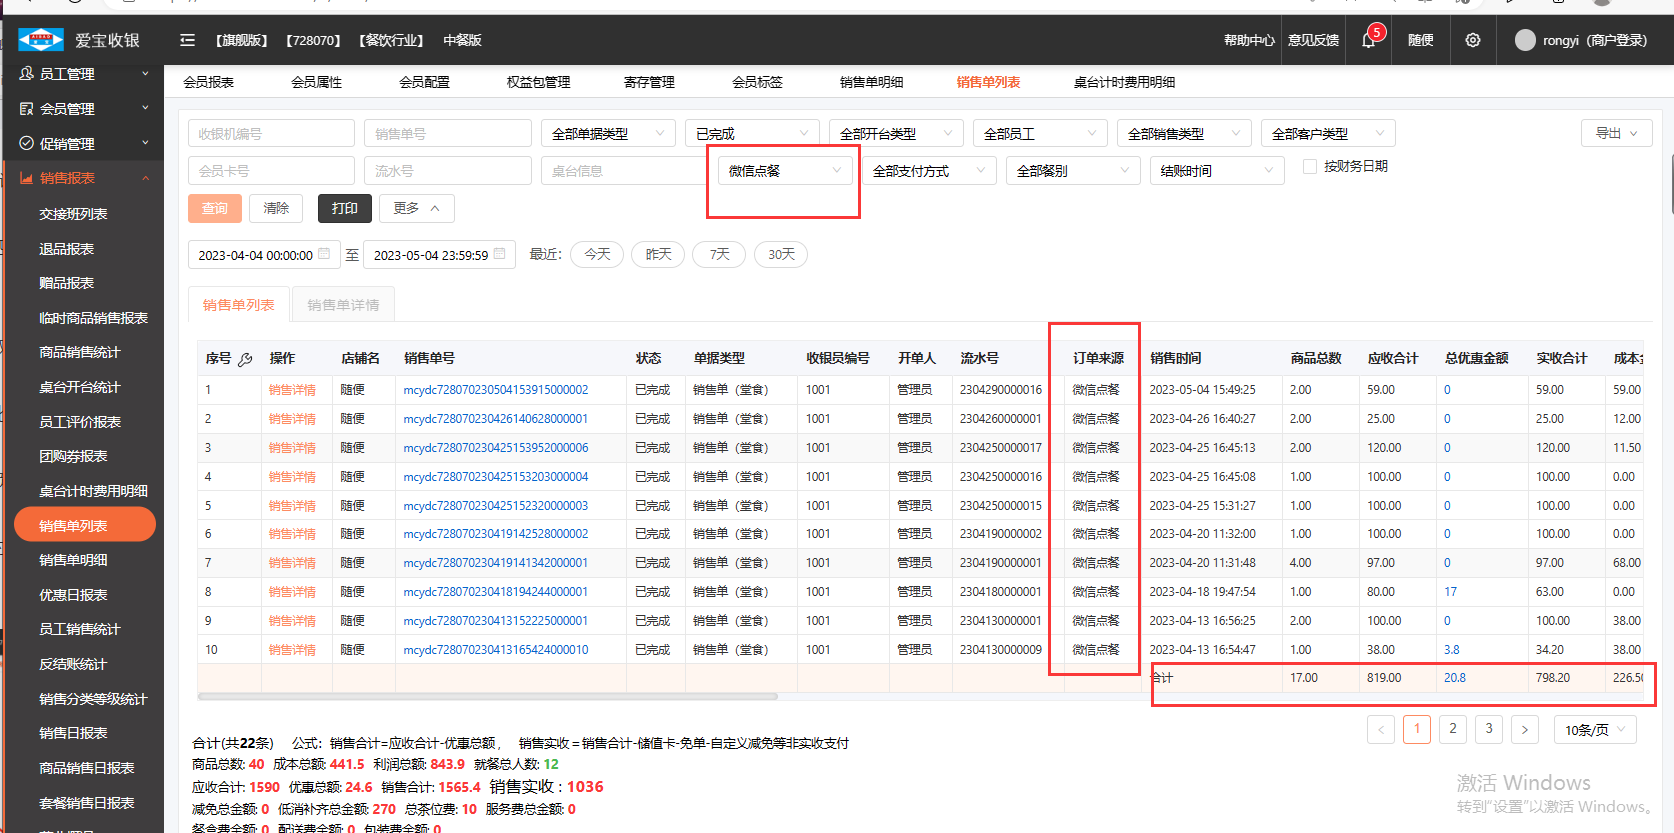The height and width of the screenshot is (833, 1674).
Task: Open the notification bell
Action: point(1368,41)
